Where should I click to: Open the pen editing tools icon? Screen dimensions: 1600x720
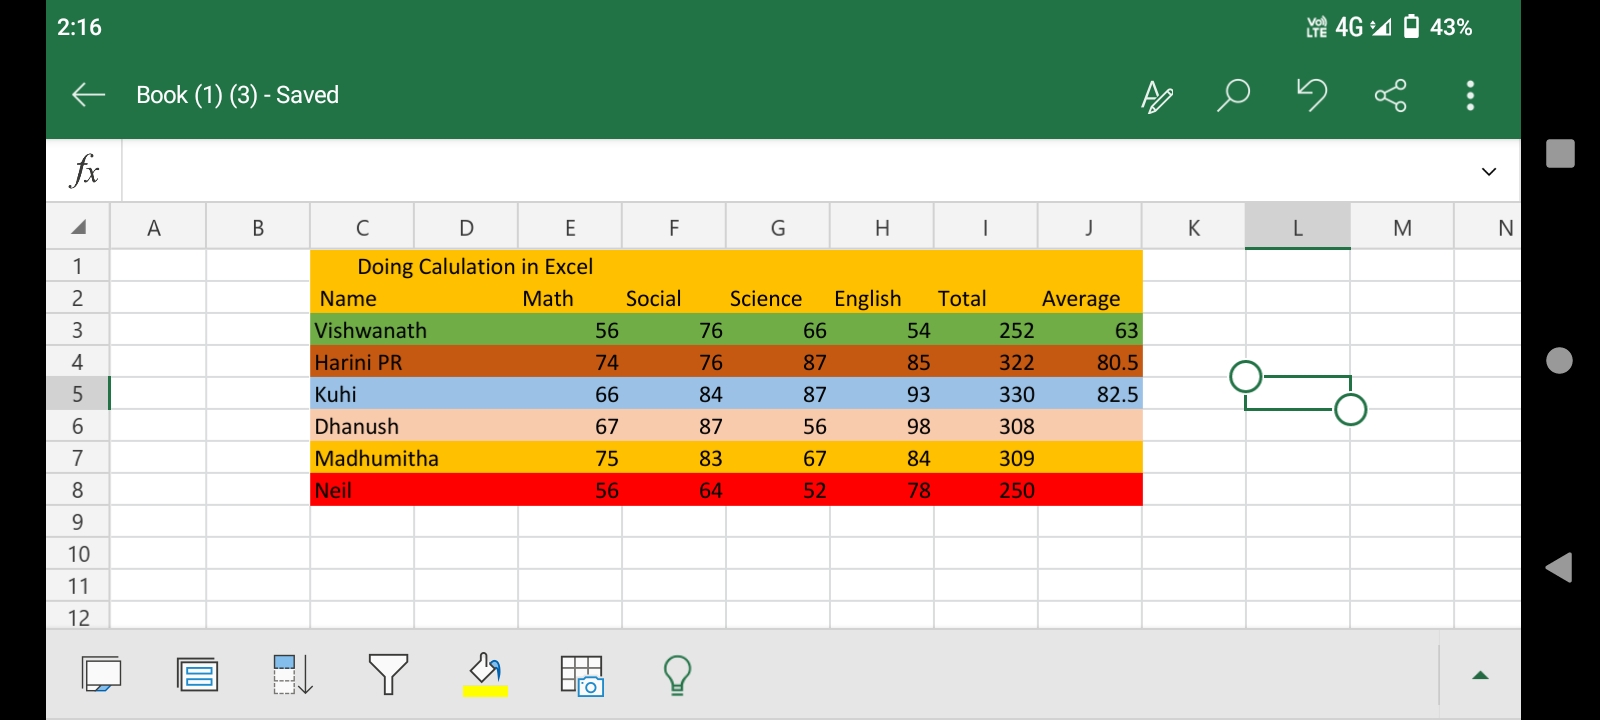tap(1156, 96)
